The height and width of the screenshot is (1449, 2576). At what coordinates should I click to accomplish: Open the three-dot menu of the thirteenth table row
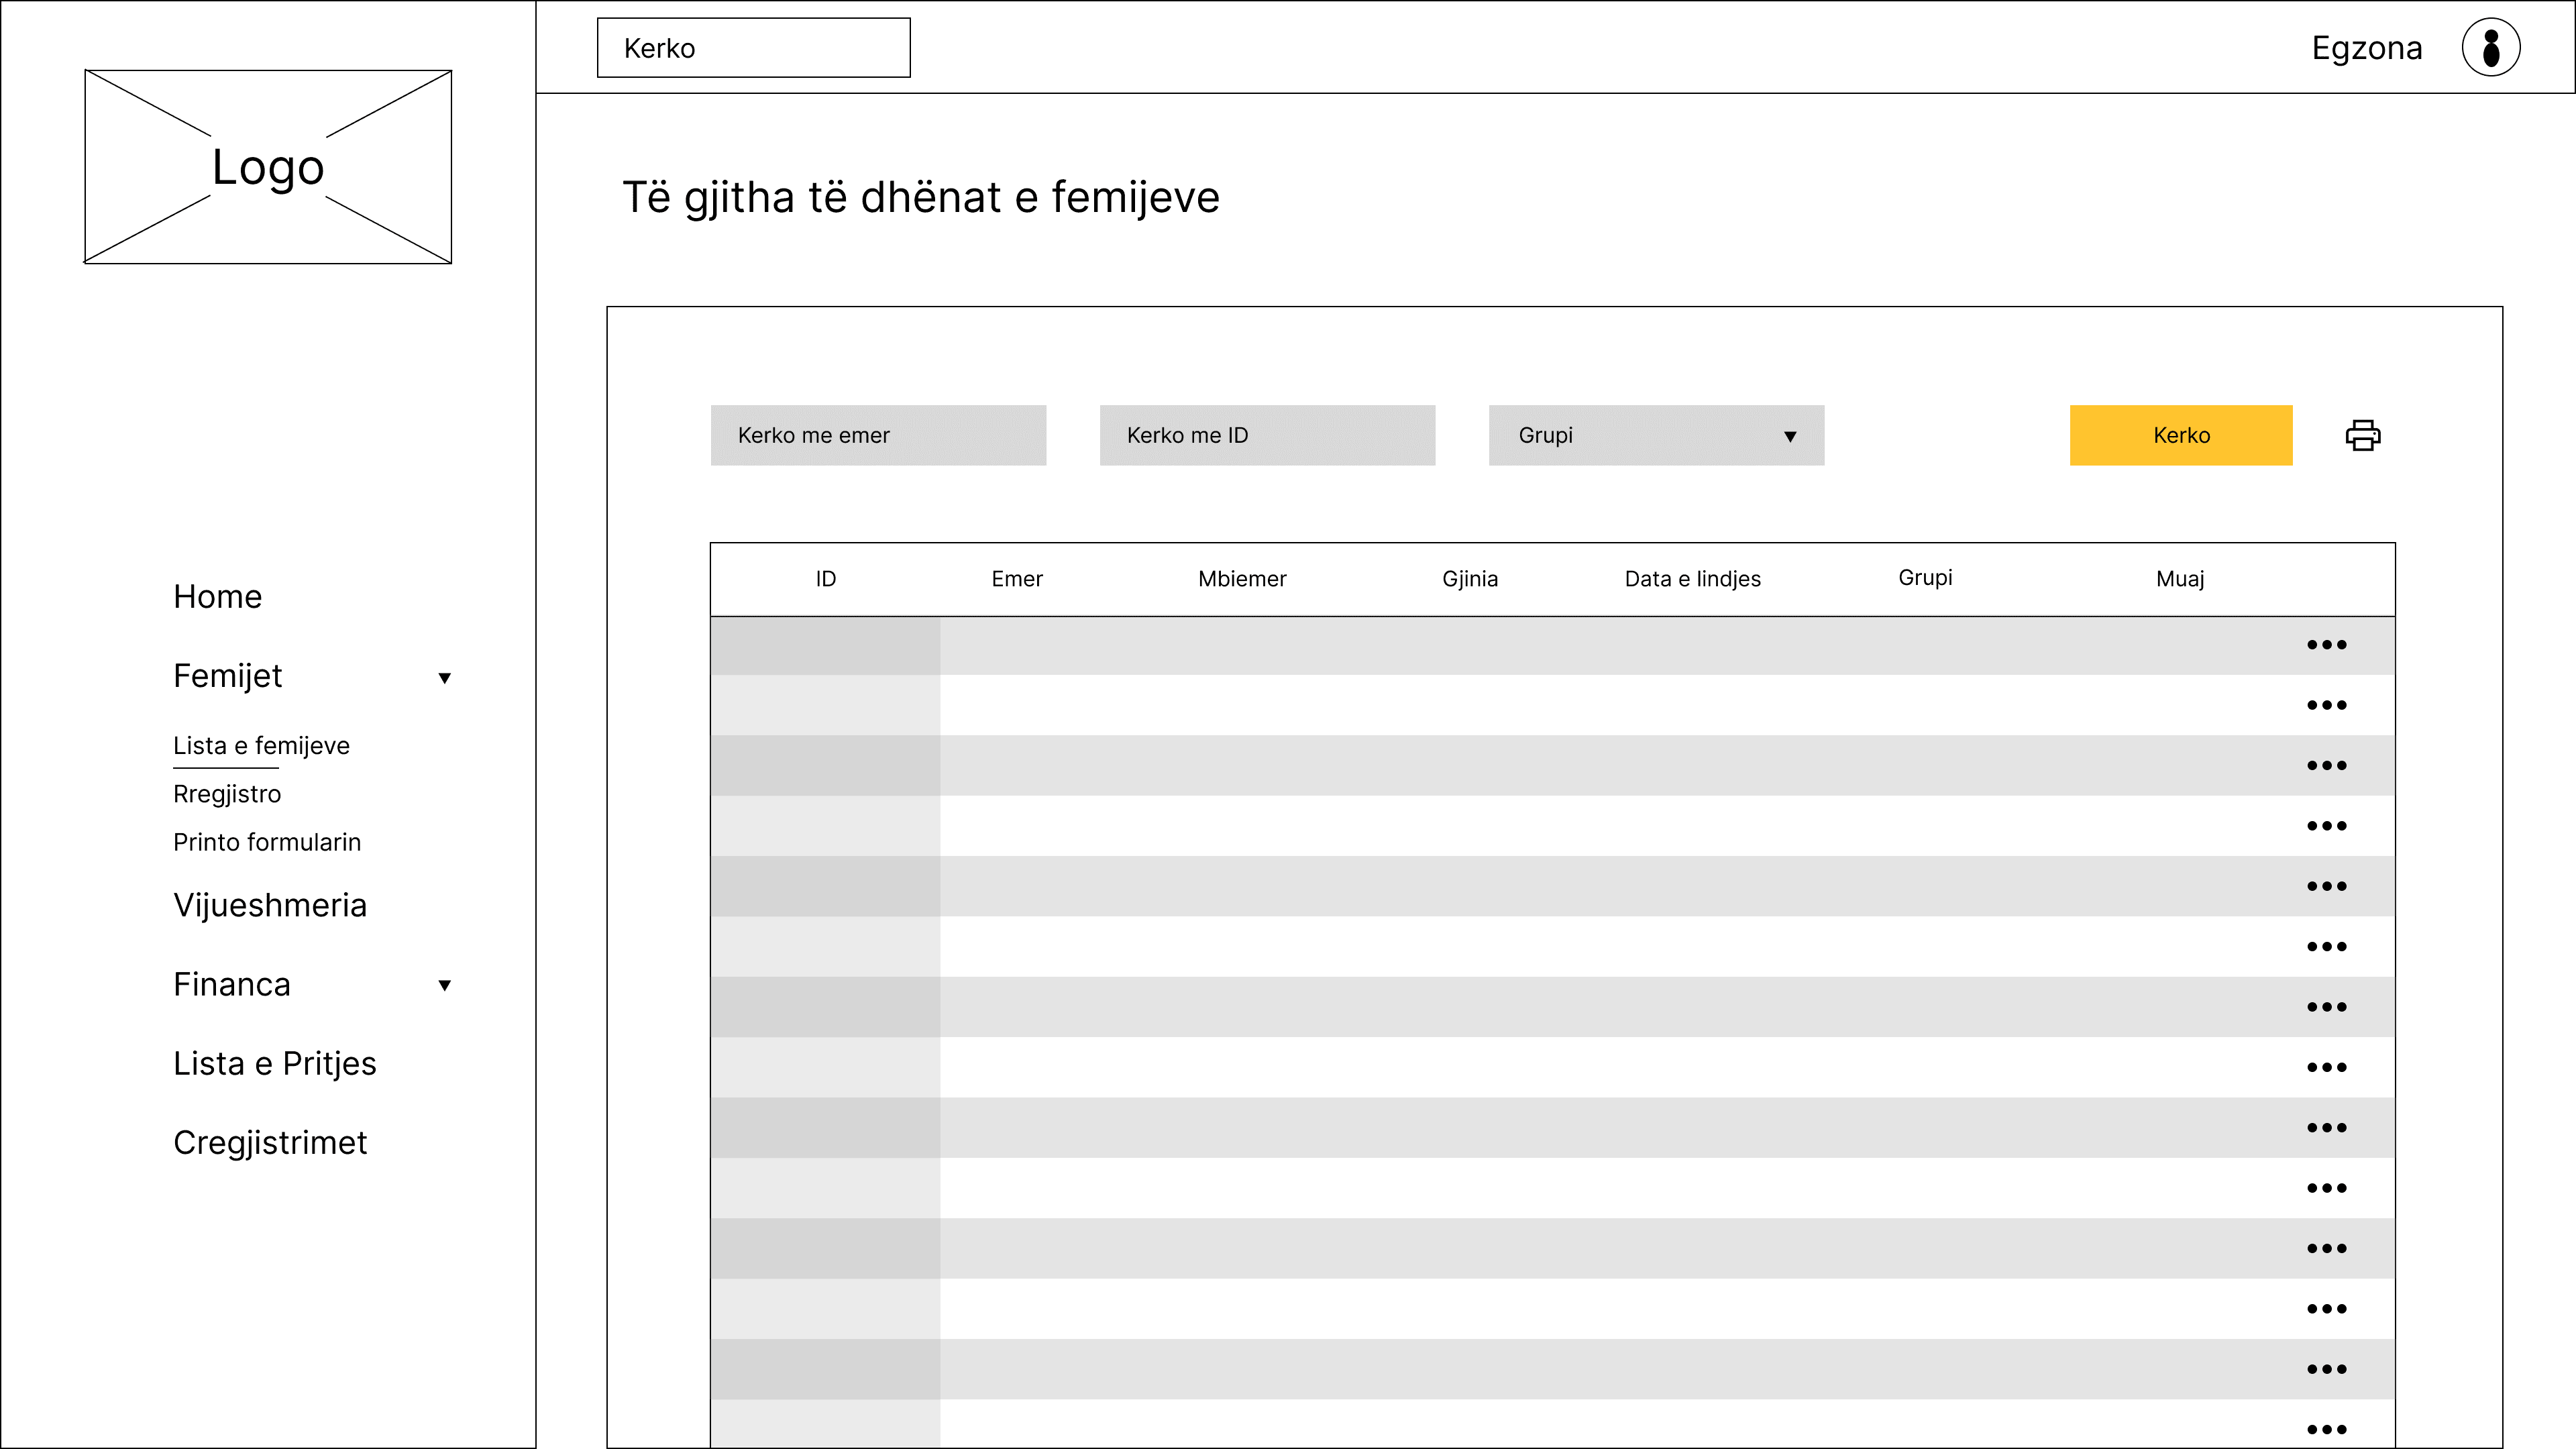(2326, 1369)
